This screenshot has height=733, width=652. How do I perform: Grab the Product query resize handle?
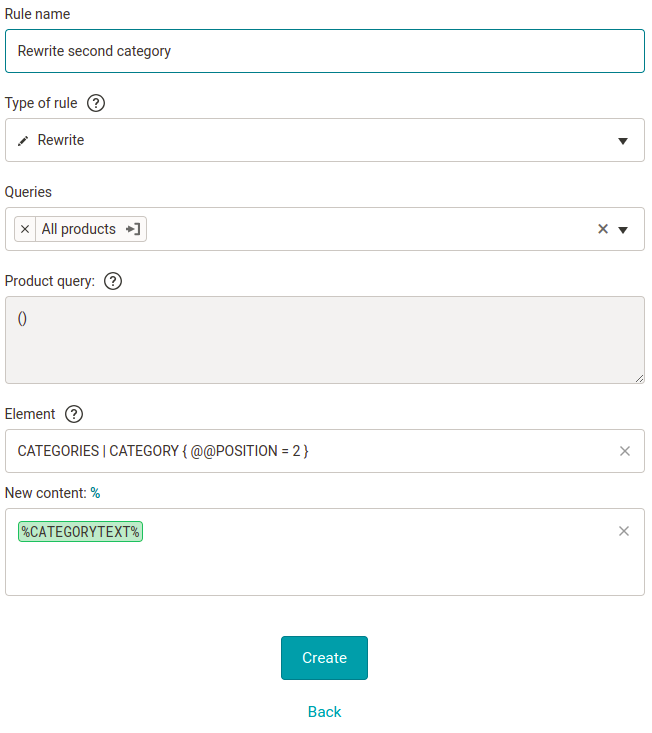click(639, 378)
